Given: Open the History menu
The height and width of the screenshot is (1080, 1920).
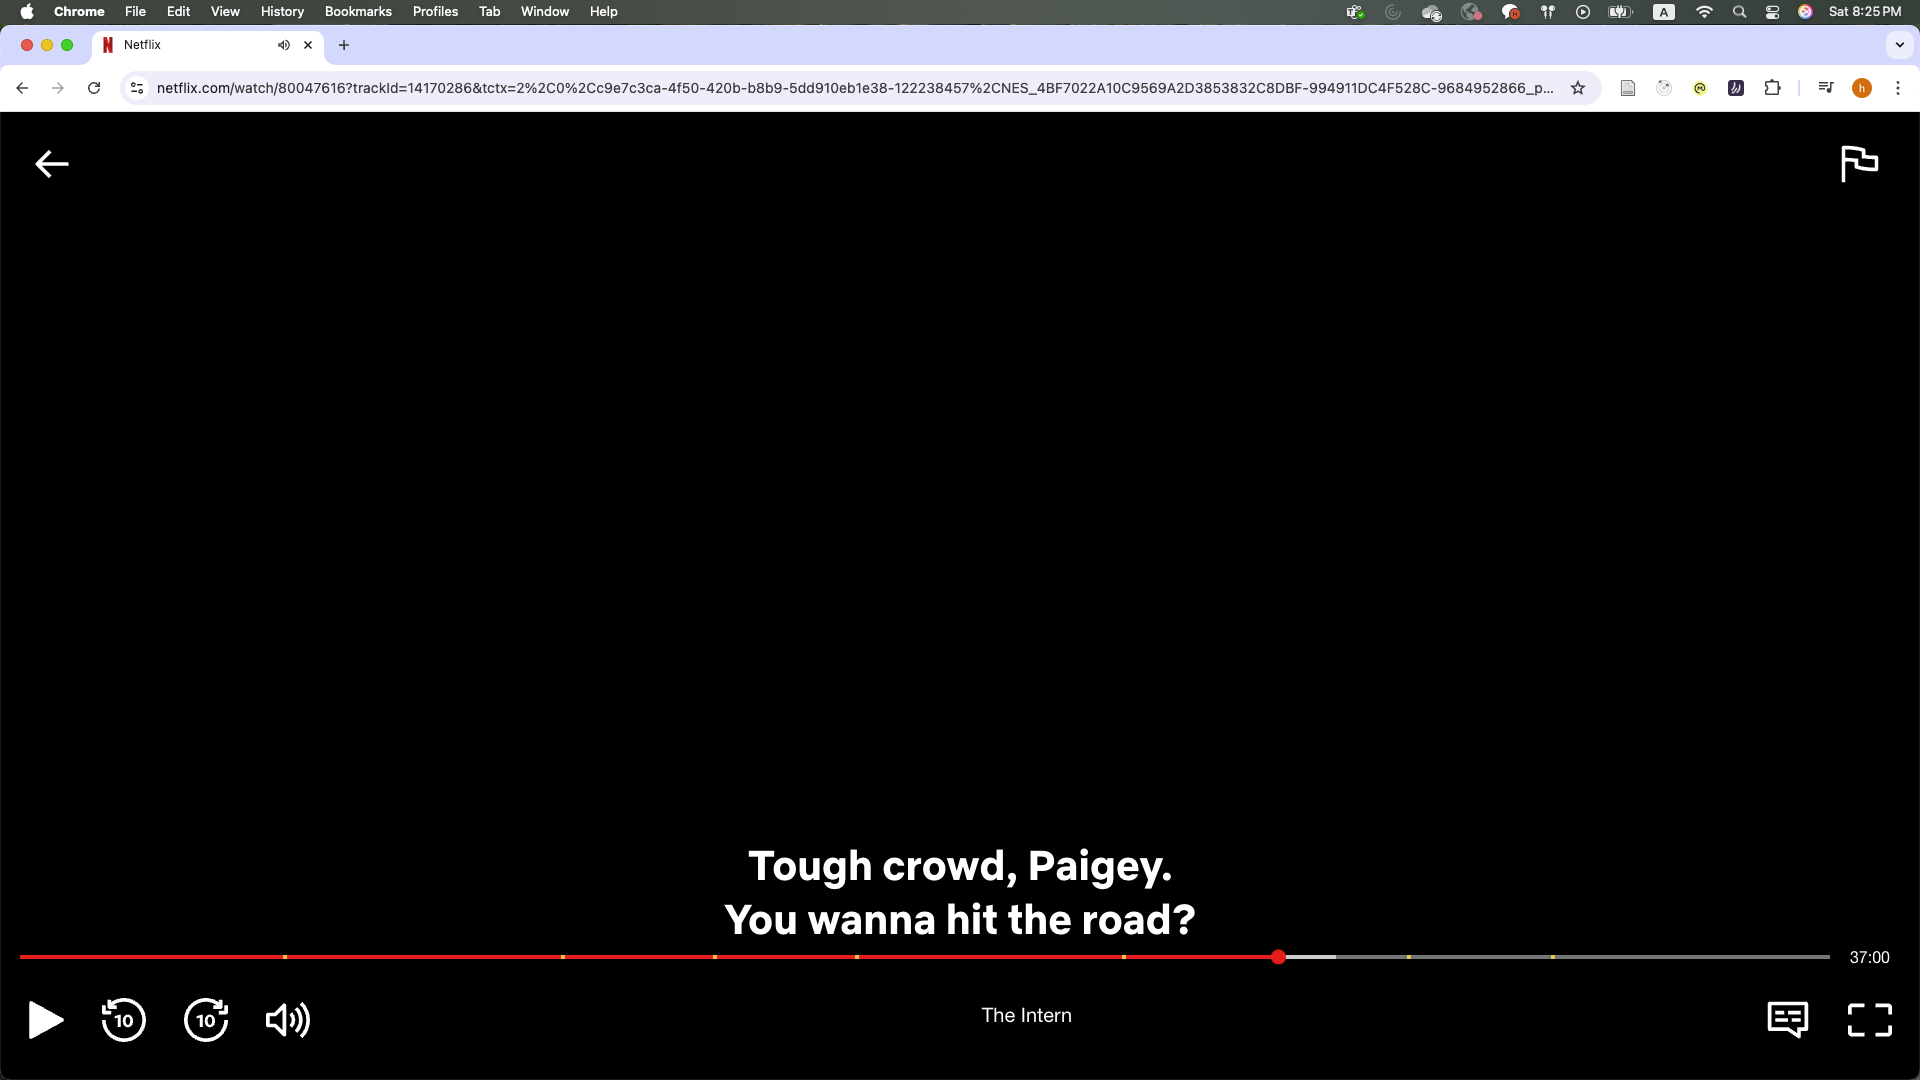Looking at the screenshot, I should point(282,12).
